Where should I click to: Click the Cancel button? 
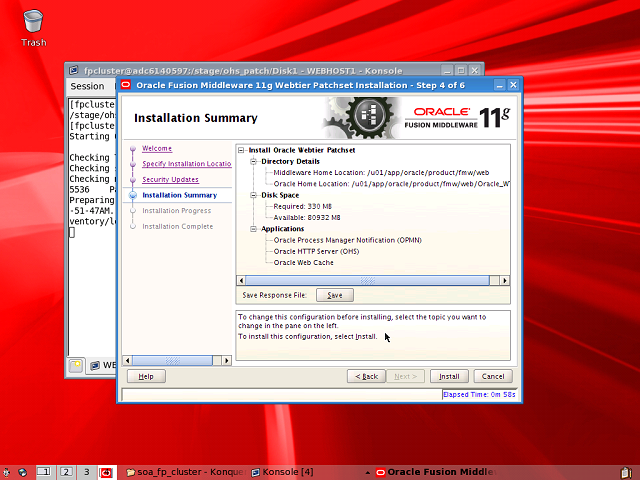pyautogui.click(x=493, y=376)
